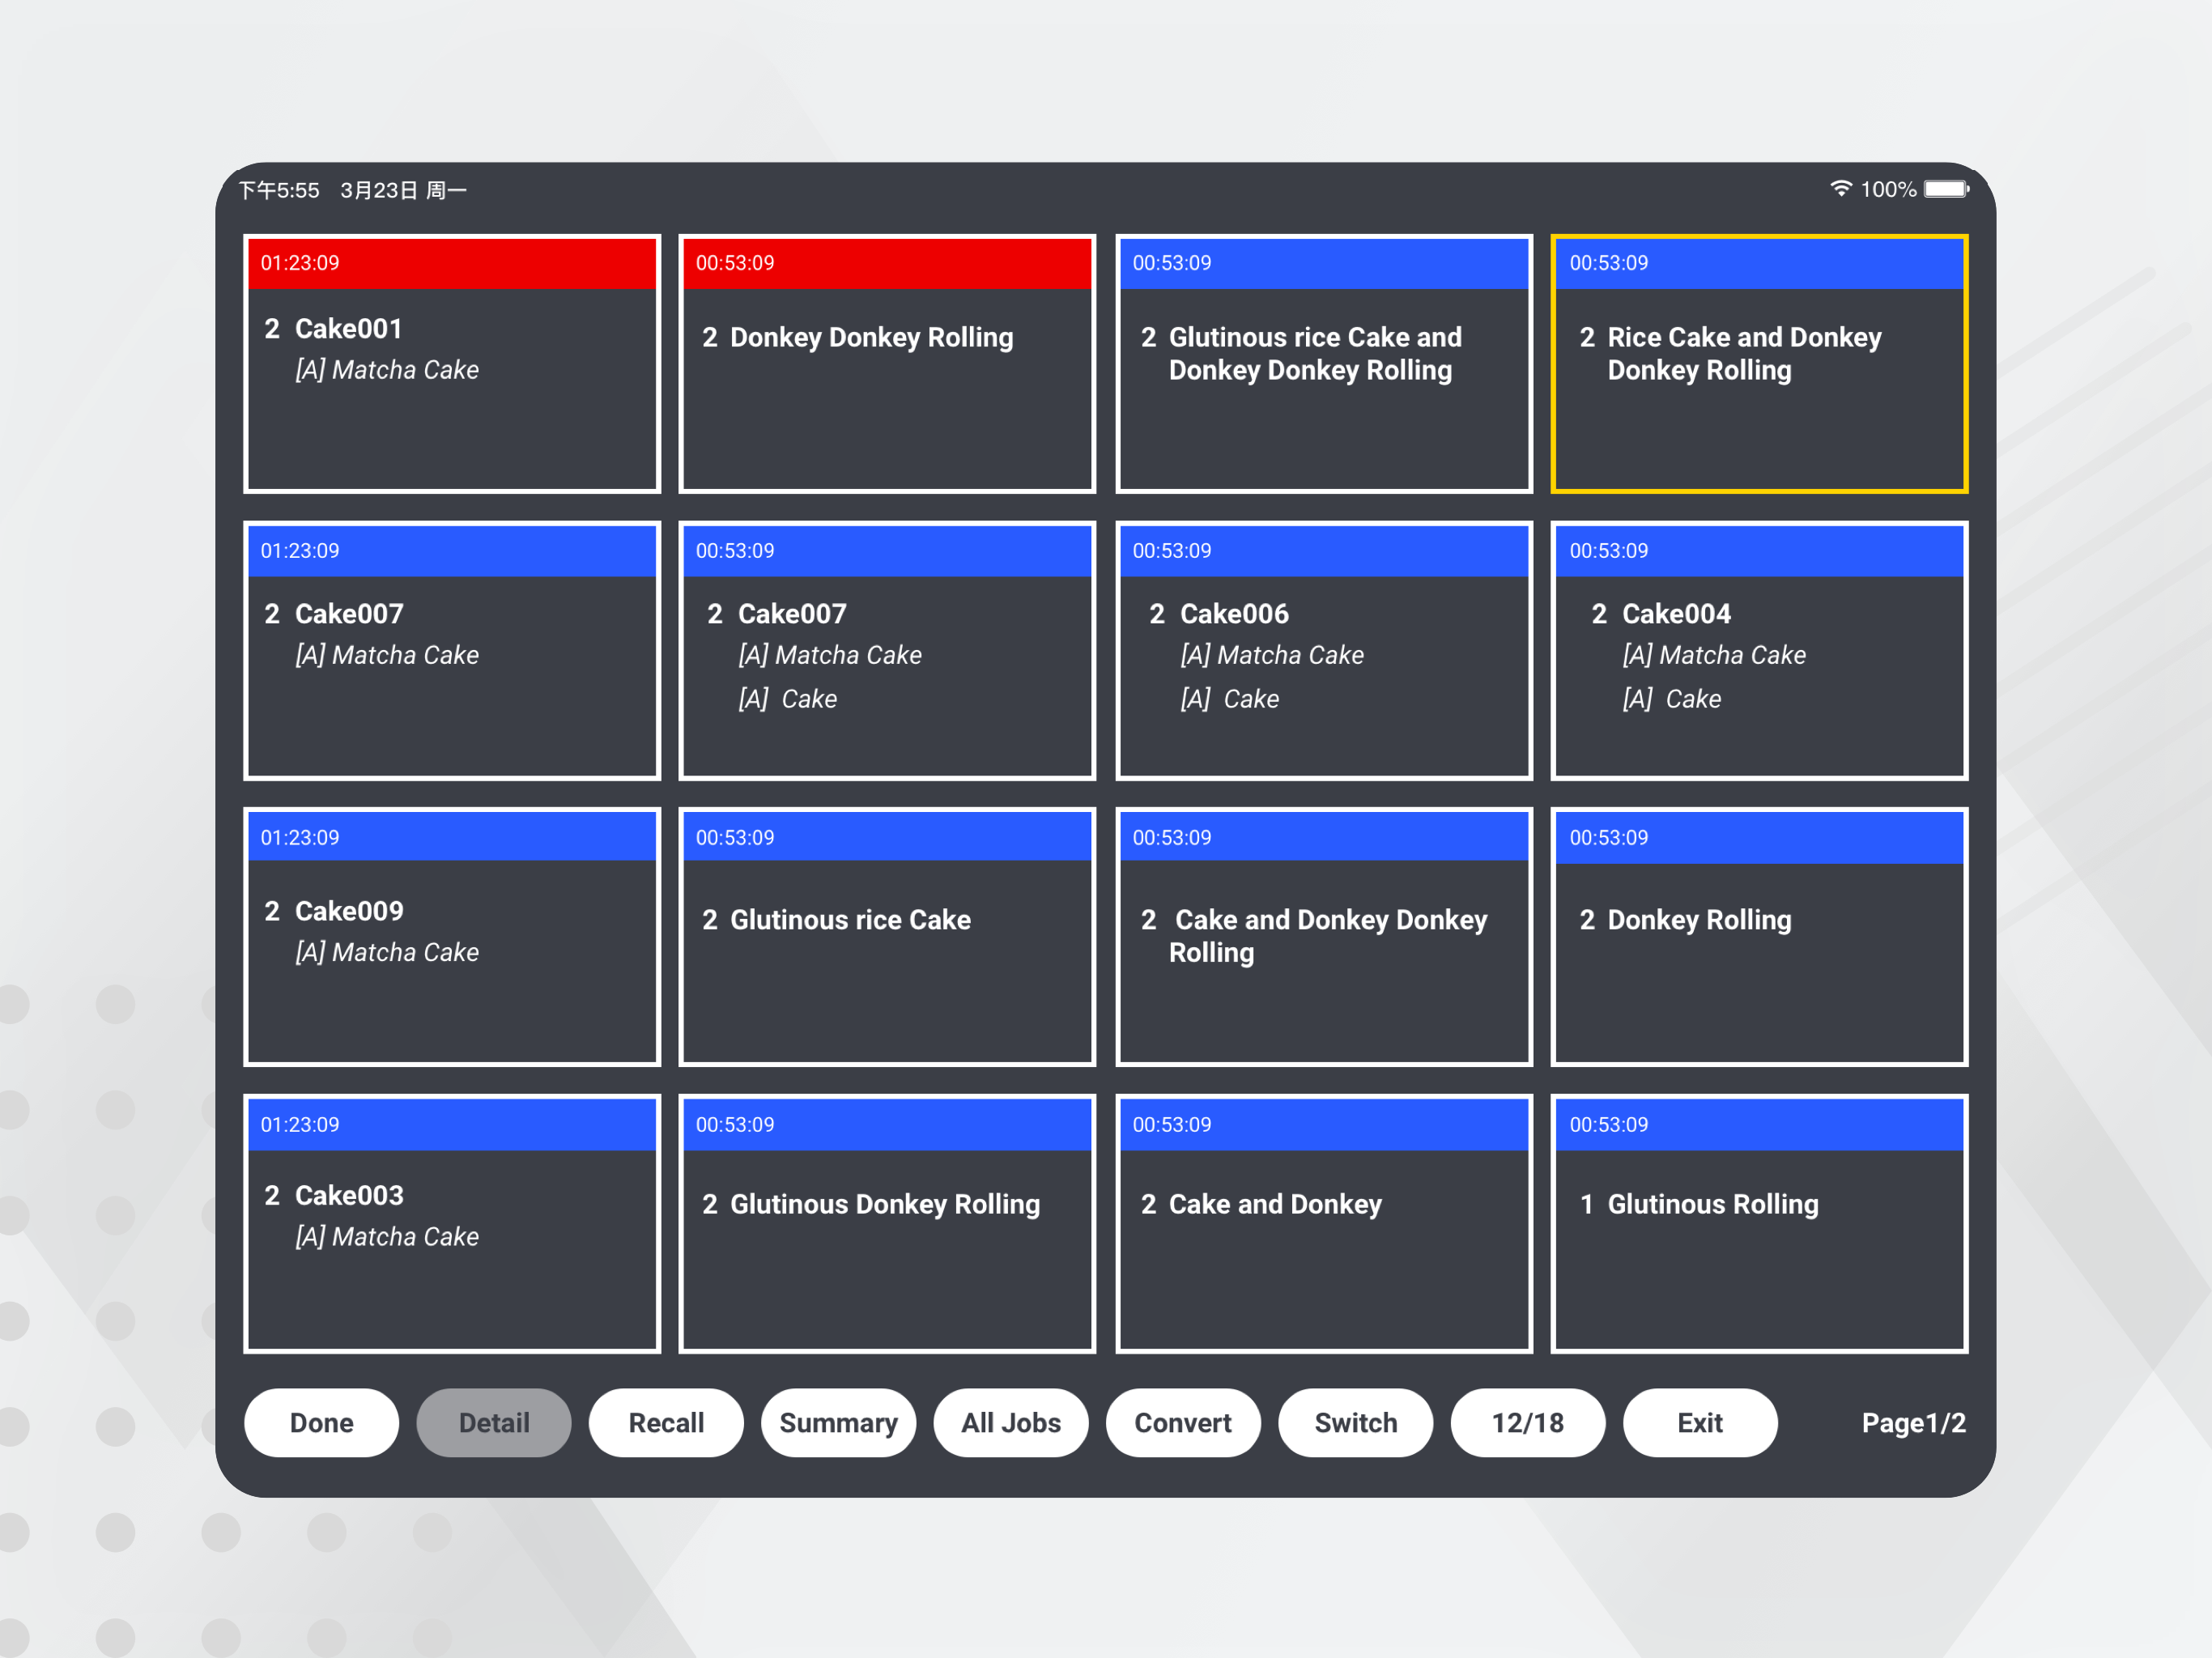
Task: Tap the [A] Cake modifier under Cake004
Action: click(x=1671, y=699)
